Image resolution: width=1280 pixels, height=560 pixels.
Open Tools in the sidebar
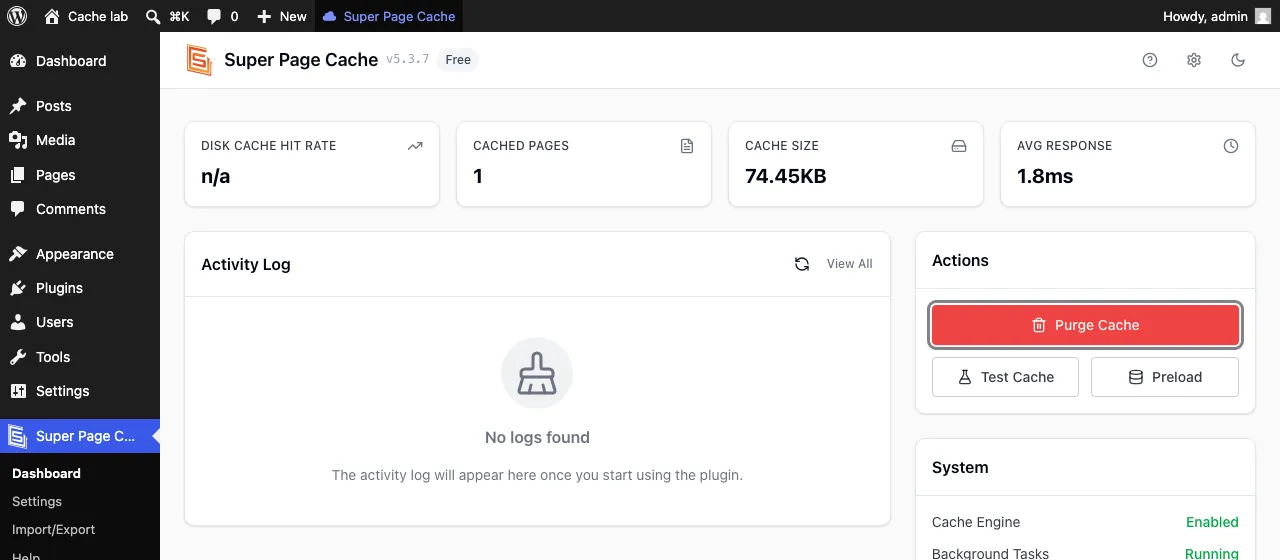(80, 357)
